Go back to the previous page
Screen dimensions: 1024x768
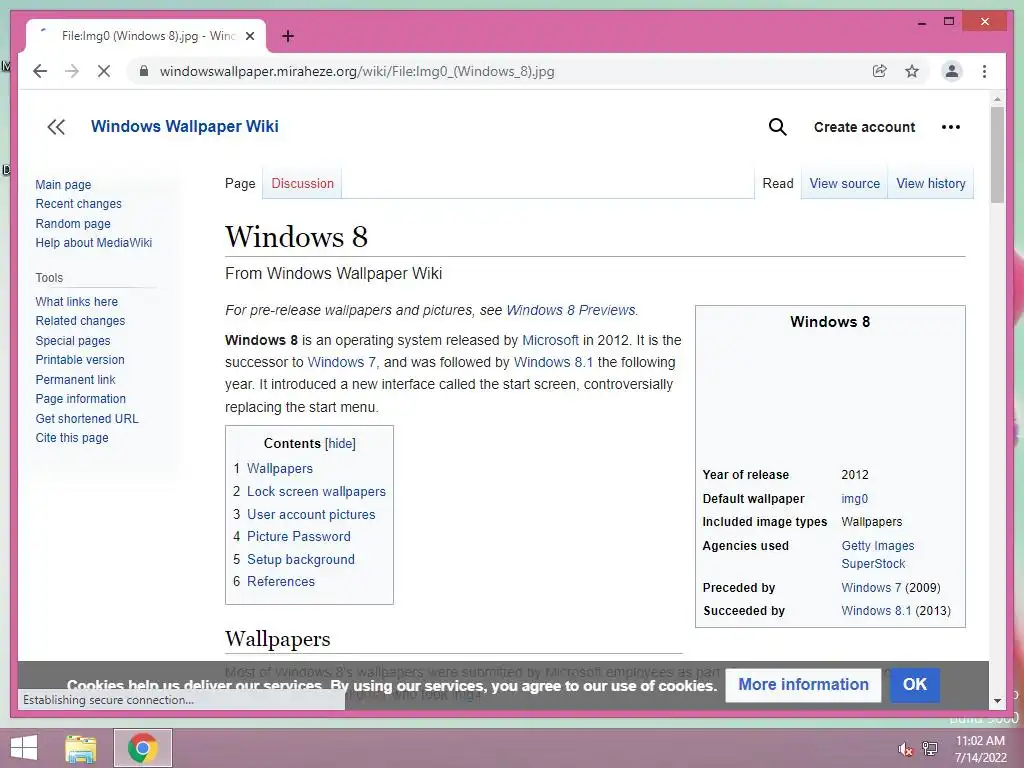pyautogui.click(x=40, y=71)
